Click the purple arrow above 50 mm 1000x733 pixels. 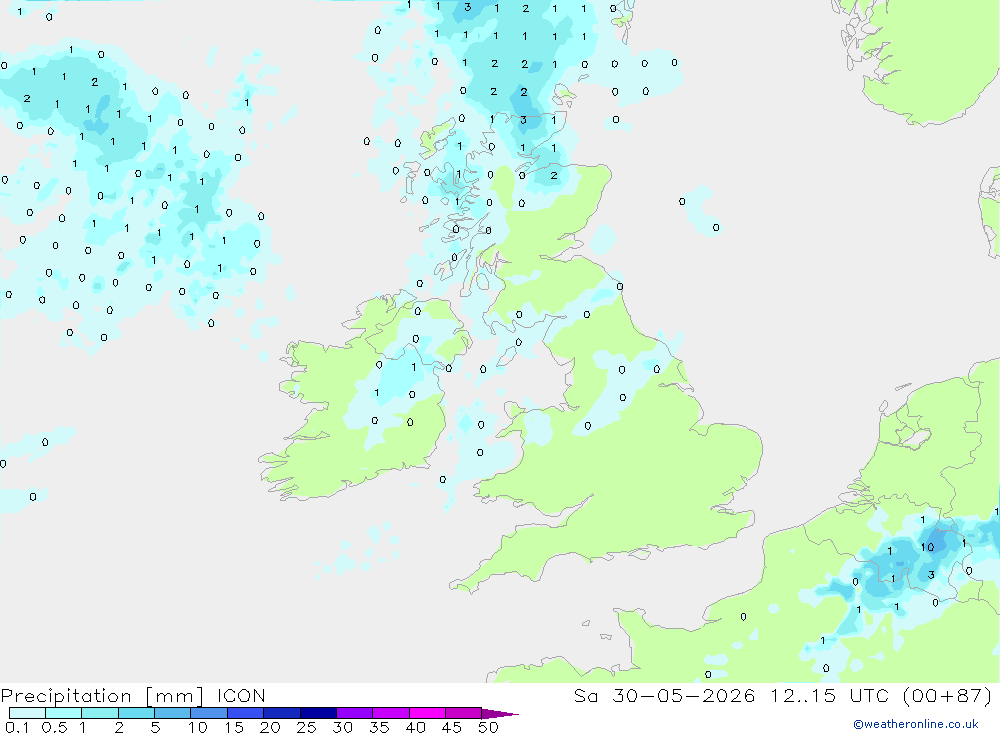499,714
